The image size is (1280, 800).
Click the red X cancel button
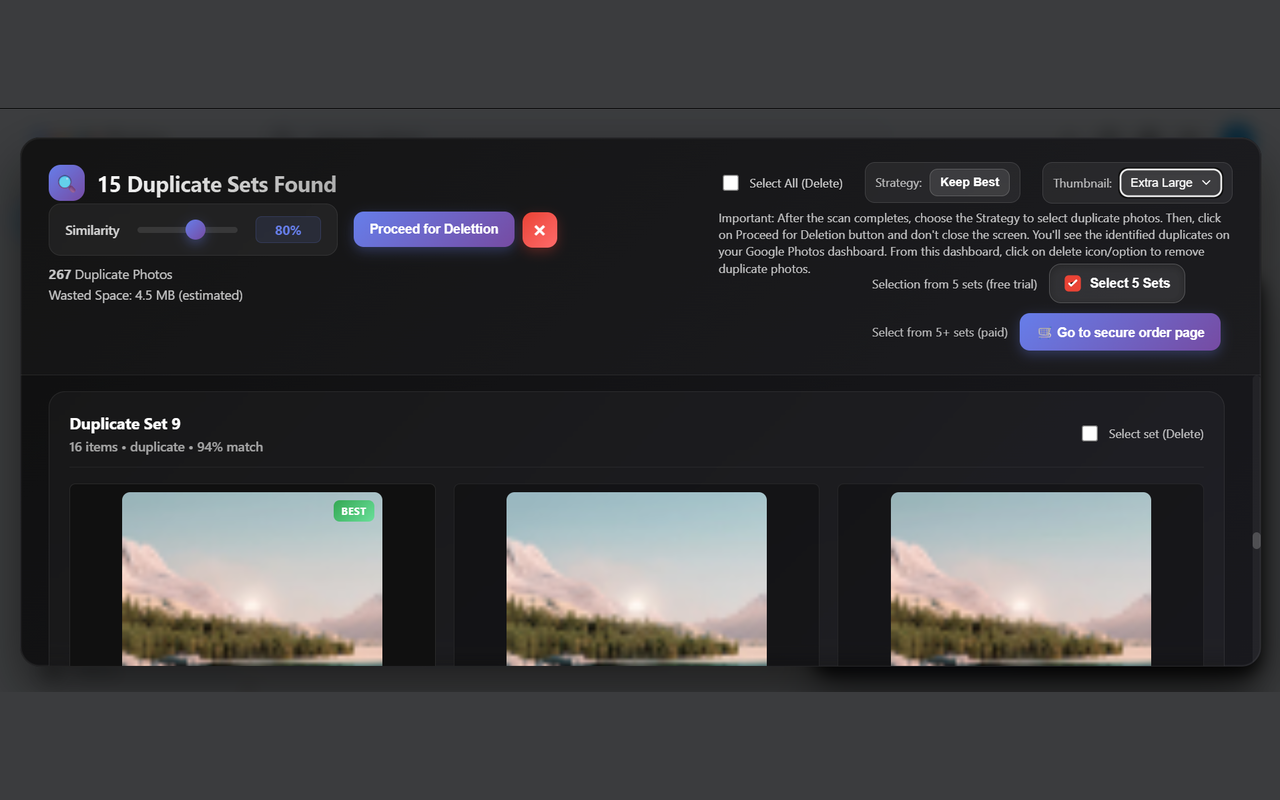[539, 230]
